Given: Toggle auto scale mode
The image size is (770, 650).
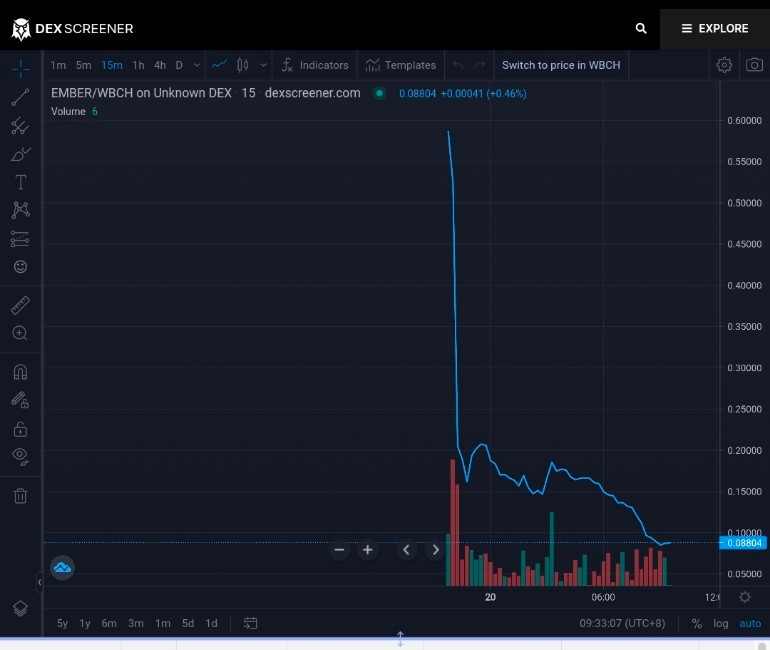Looking at the screenshot, I should [750, 623].
